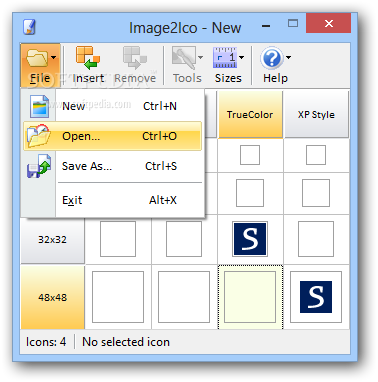Viewport: 378px width, 382px height.
Task: Click the TrueColor column header
Action: 250,115
